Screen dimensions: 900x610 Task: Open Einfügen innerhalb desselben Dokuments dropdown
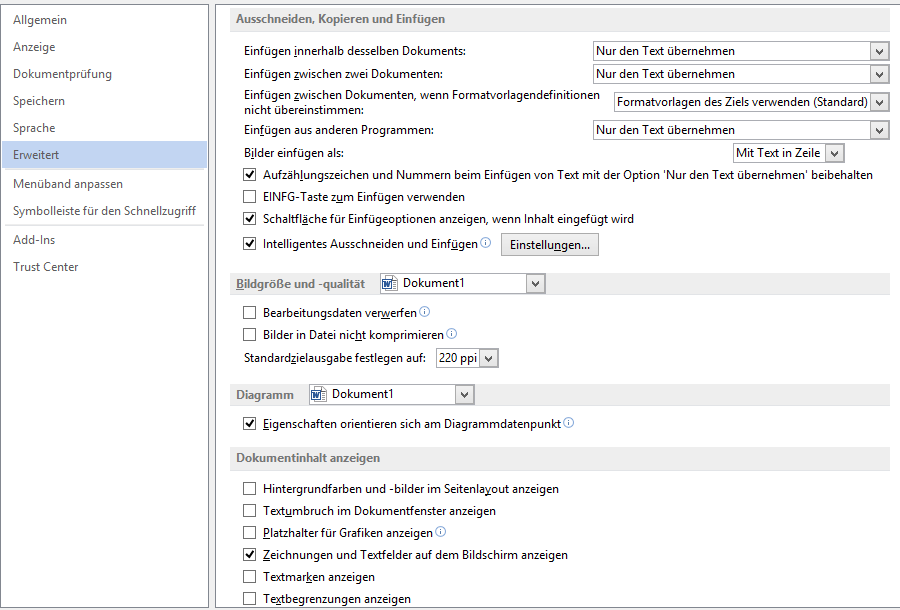coord(879,51)
